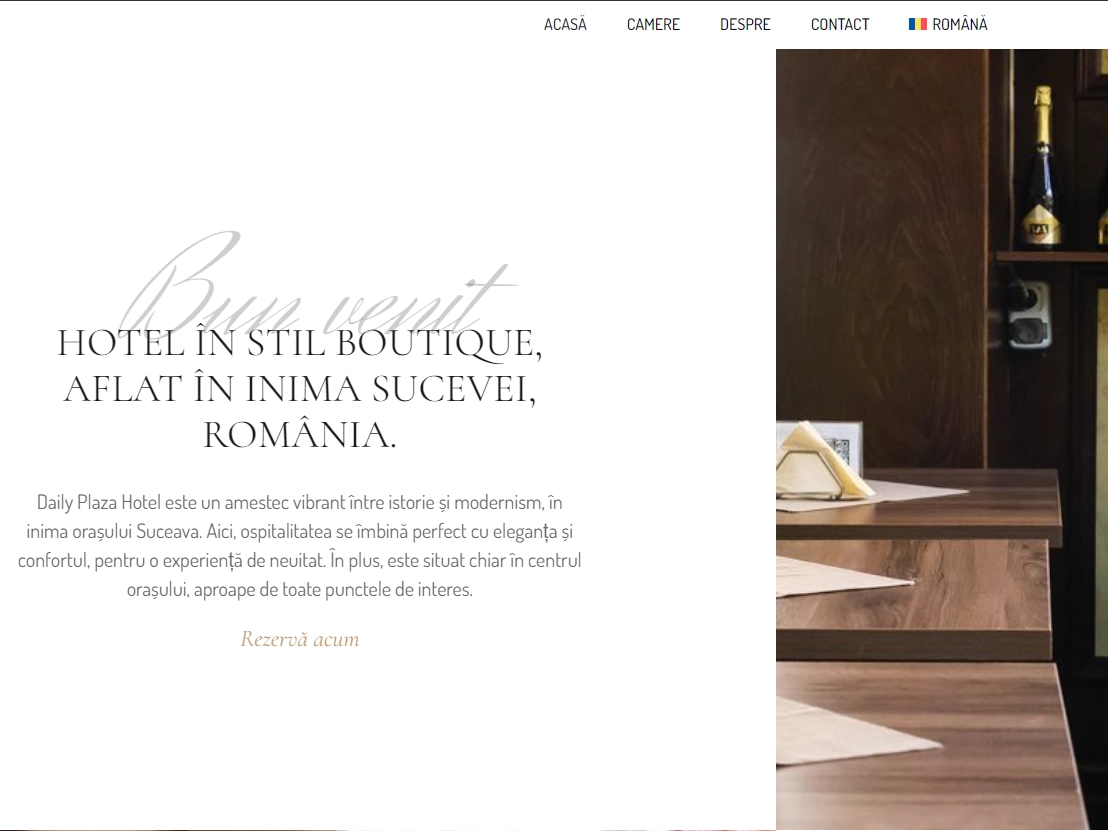
Task: Click the Rezervă acum link
Action: click(300, 639)
